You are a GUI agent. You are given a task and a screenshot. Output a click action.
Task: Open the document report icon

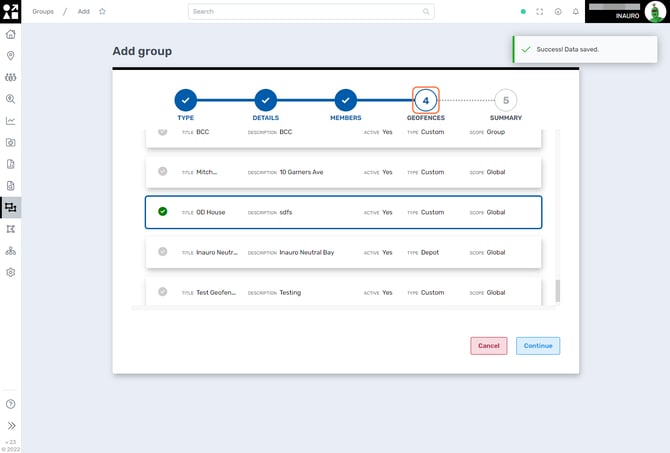point(11,164)
